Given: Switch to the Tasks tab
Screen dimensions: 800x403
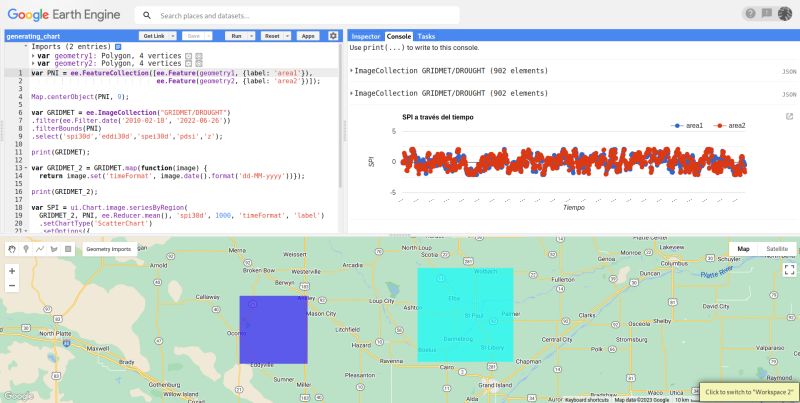Looking at the screenshot, I should click(x=426, y=36).
